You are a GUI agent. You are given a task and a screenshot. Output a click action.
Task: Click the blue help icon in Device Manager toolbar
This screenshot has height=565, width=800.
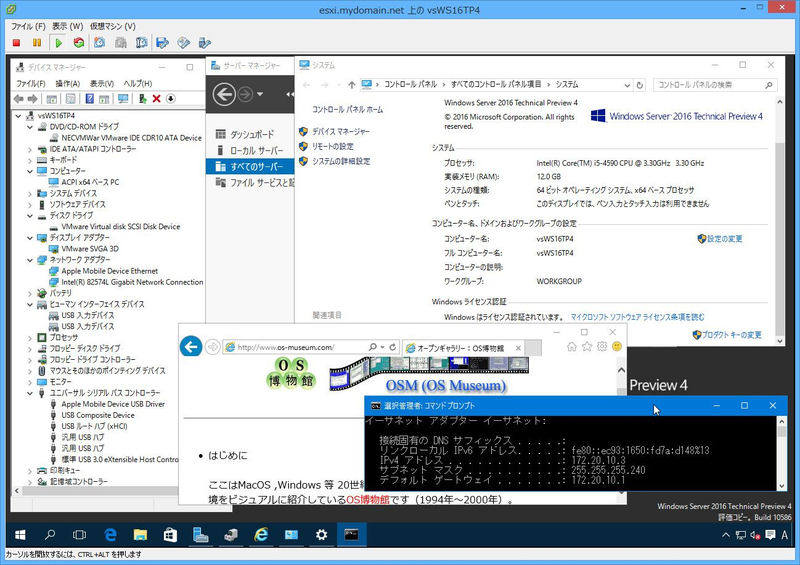click(89, 99)
